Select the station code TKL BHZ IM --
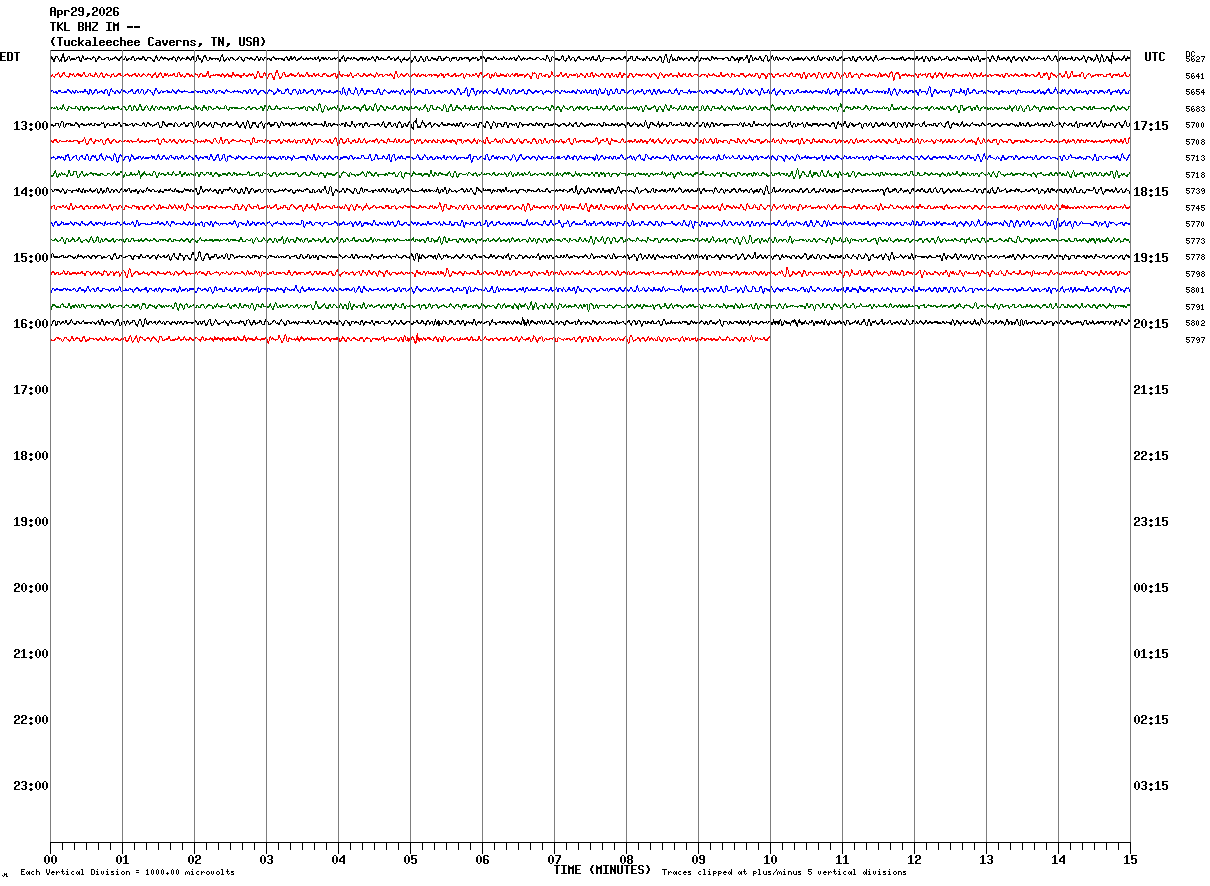The height and width of the screenshot is (886, 1210). [x=95, y=27]
